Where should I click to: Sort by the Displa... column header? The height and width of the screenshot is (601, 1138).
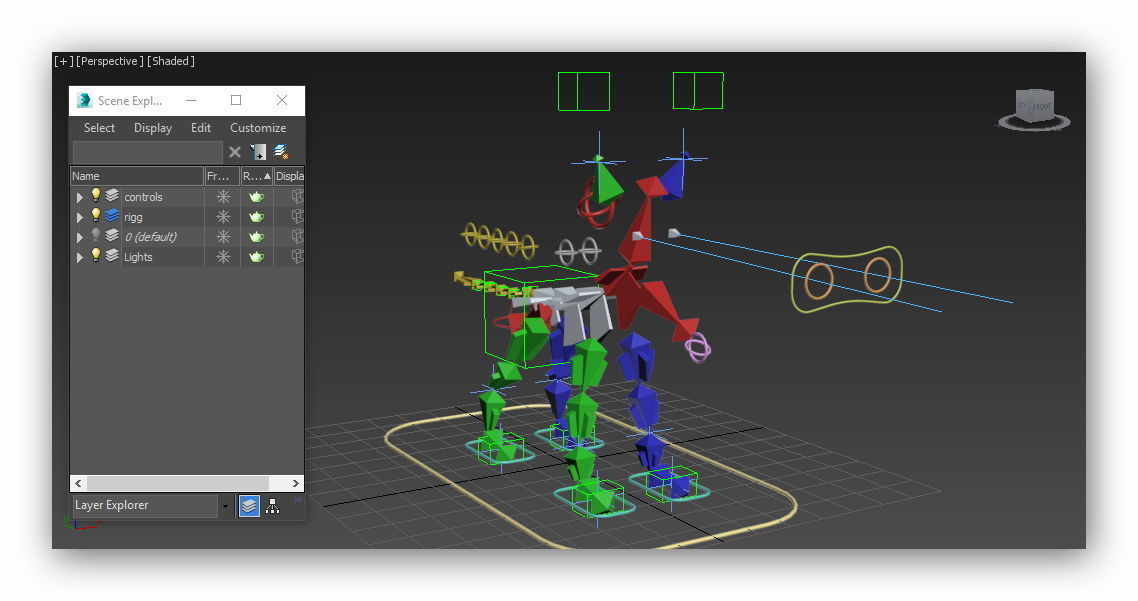(x=290, y=176)
